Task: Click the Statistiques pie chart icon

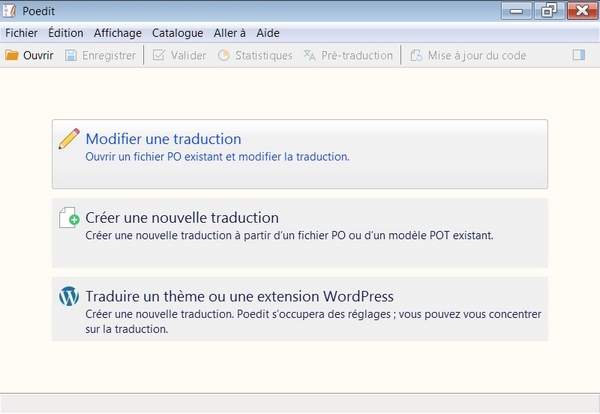Action: pyautogui.click(x=224, y=55)
